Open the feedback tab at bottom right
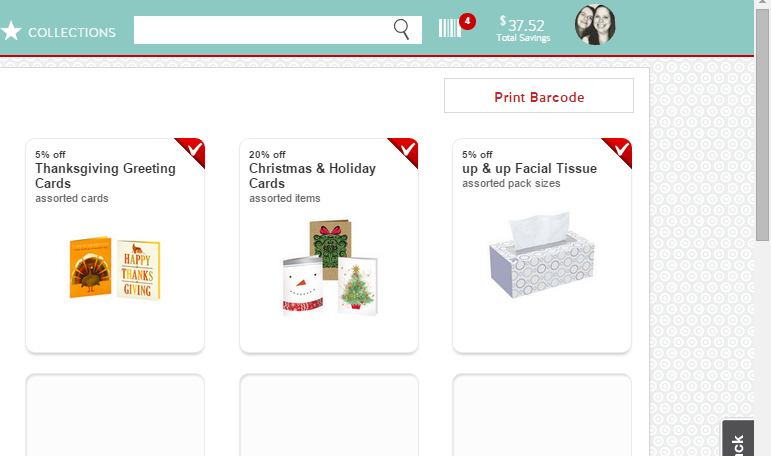Screen dimensions: 771x456 [738, 438]
